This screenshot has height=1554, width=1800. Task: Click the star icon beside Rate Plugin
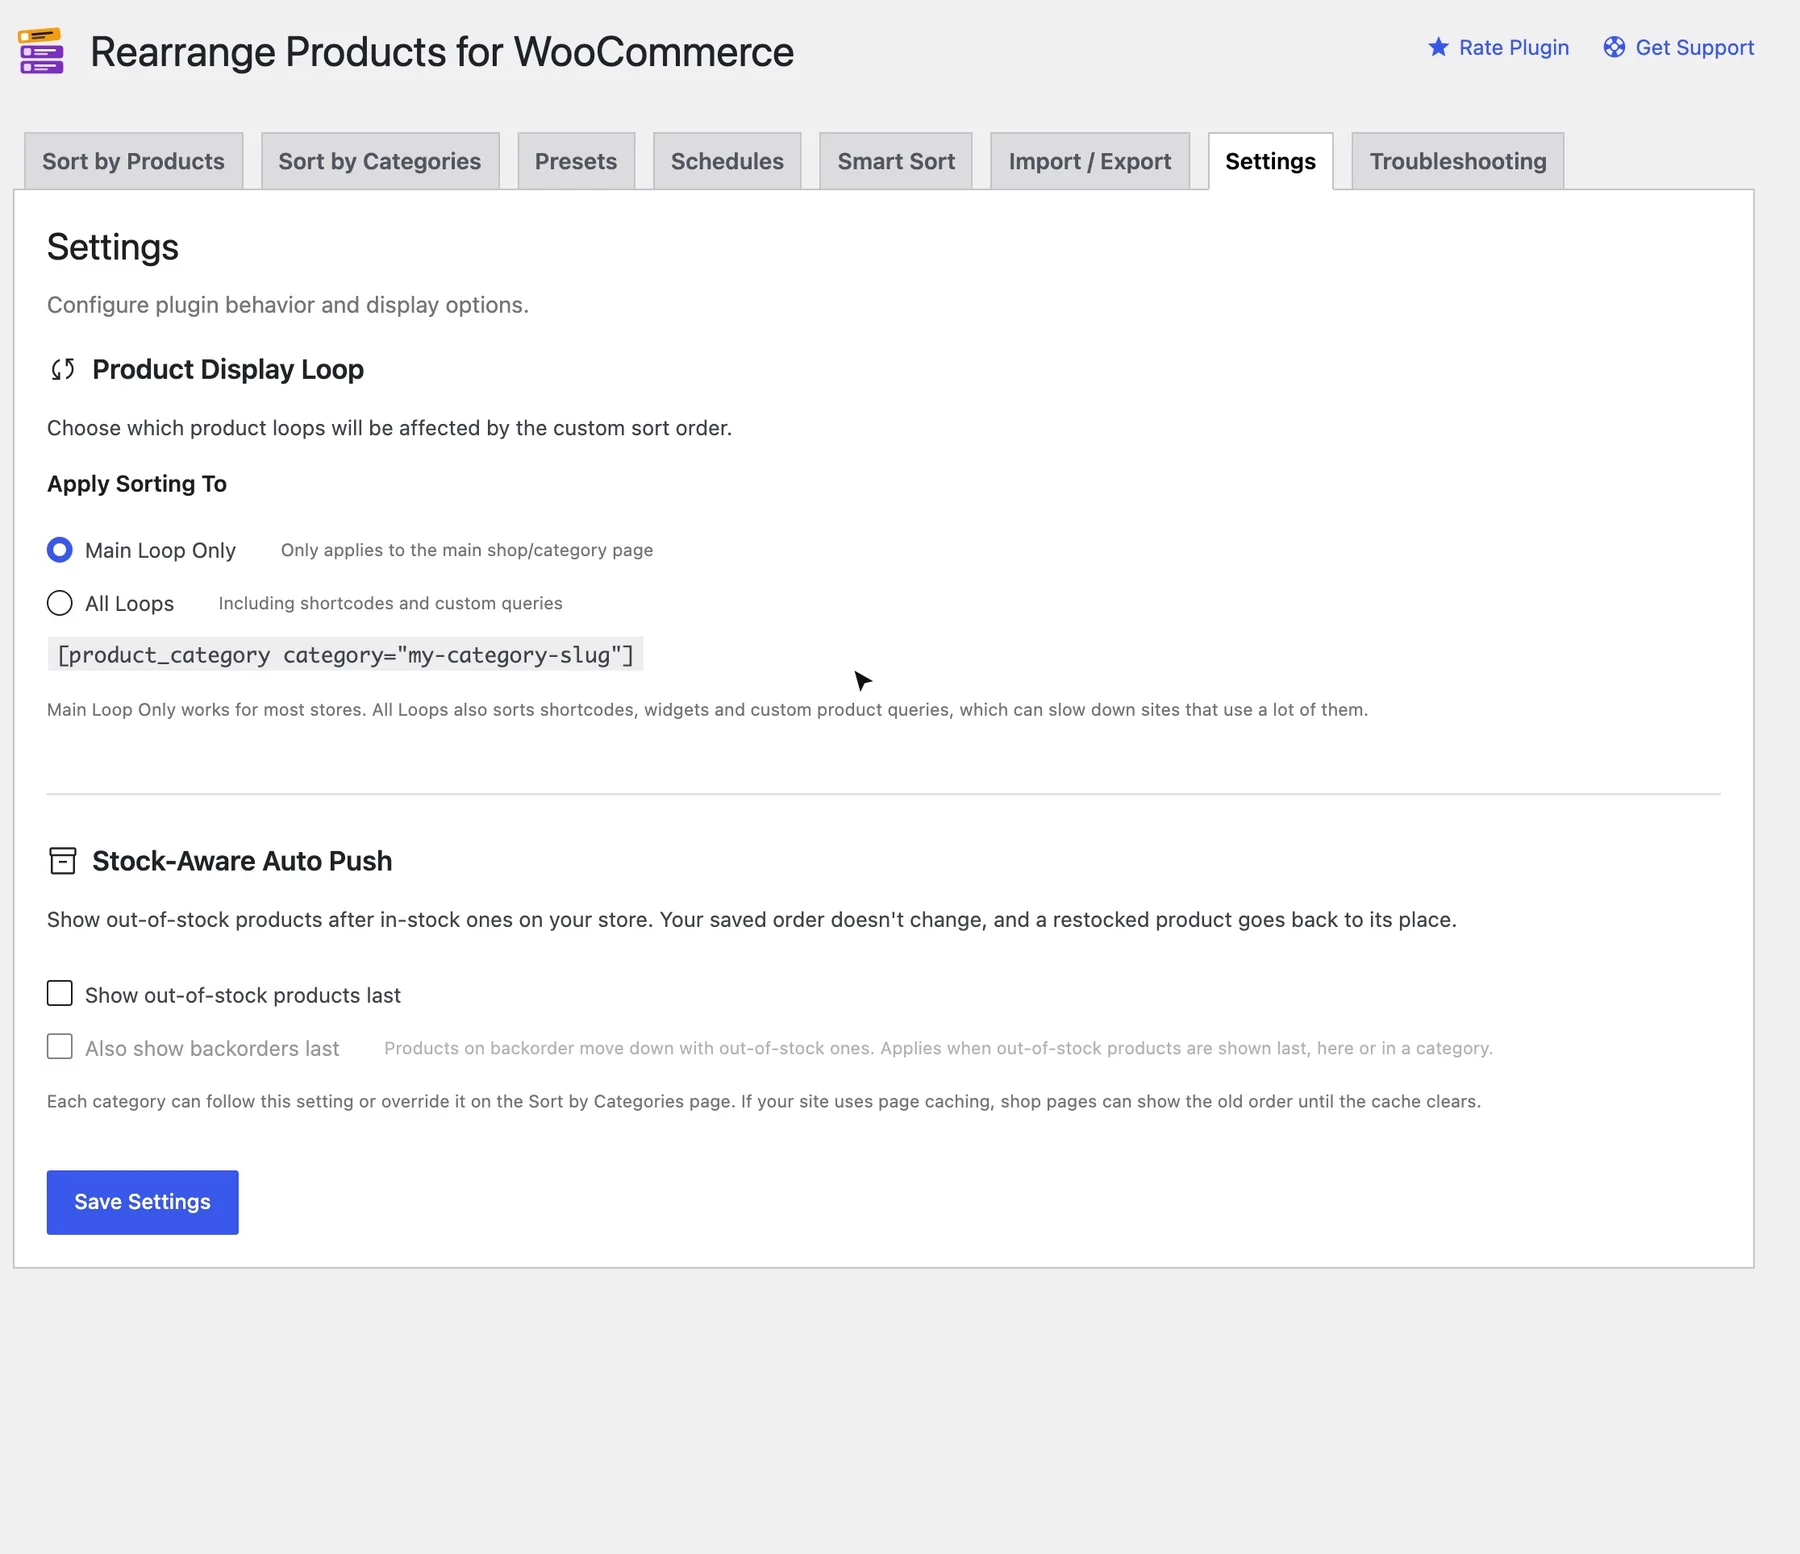1438,47
